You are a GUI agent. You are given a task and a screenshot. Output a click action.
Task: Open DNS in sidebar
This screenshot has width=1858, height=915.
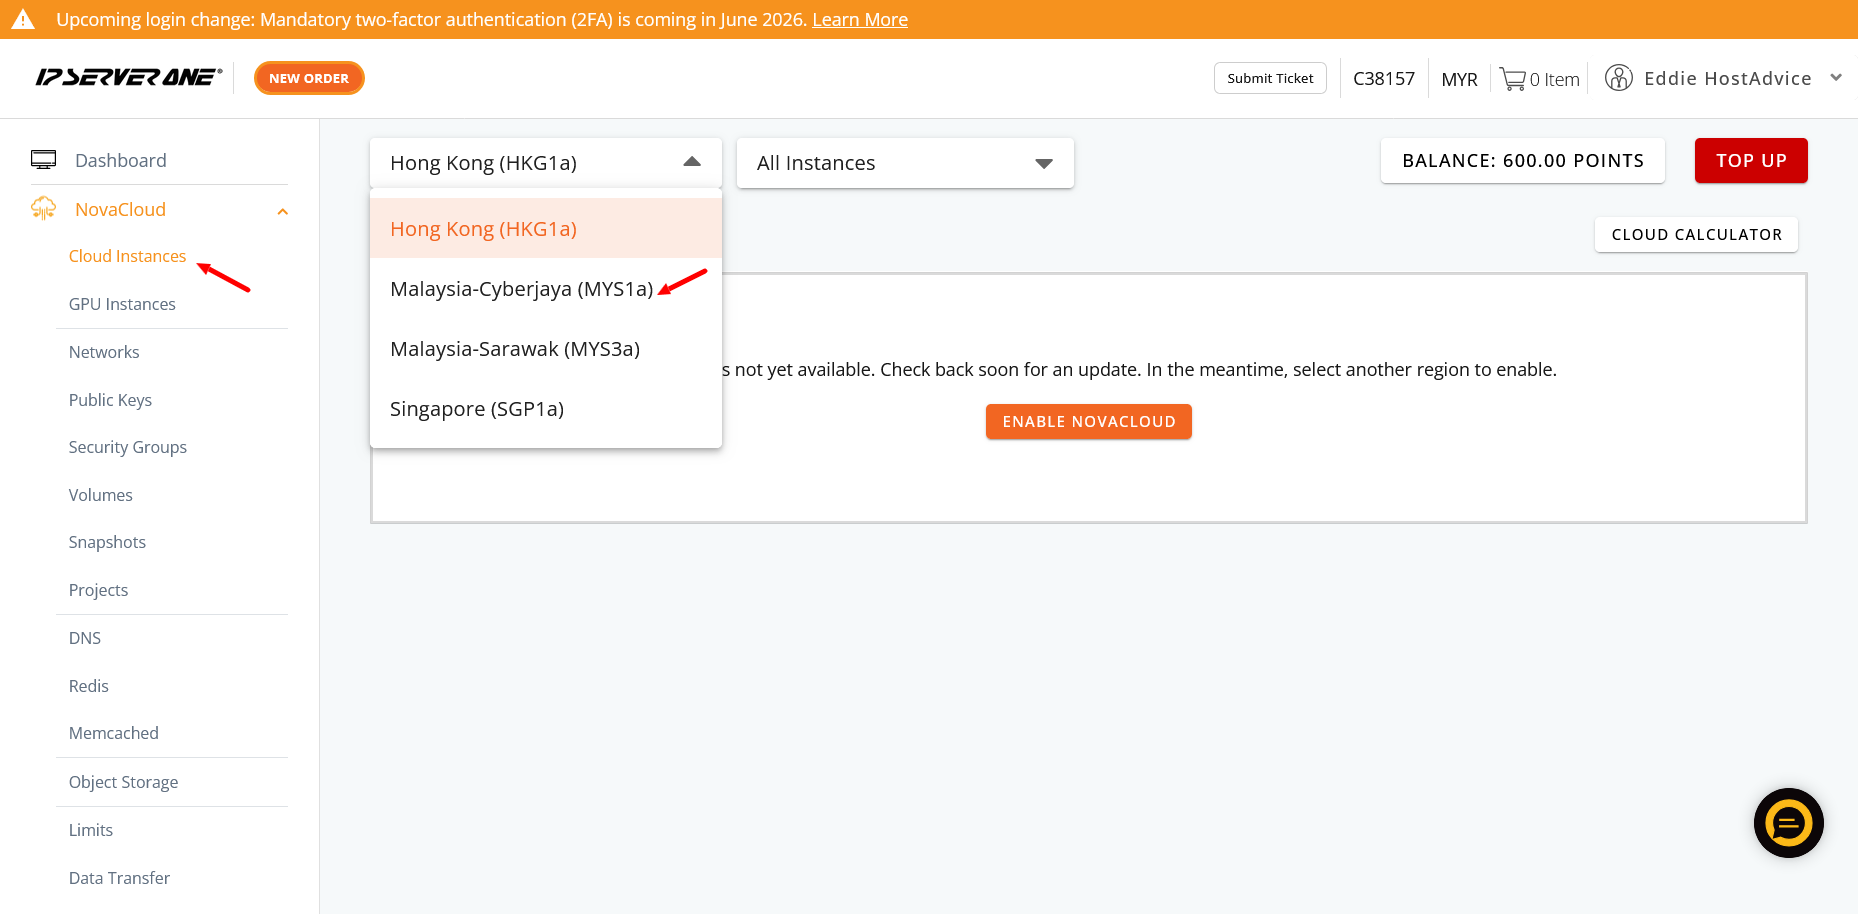(x=85, y=638)
